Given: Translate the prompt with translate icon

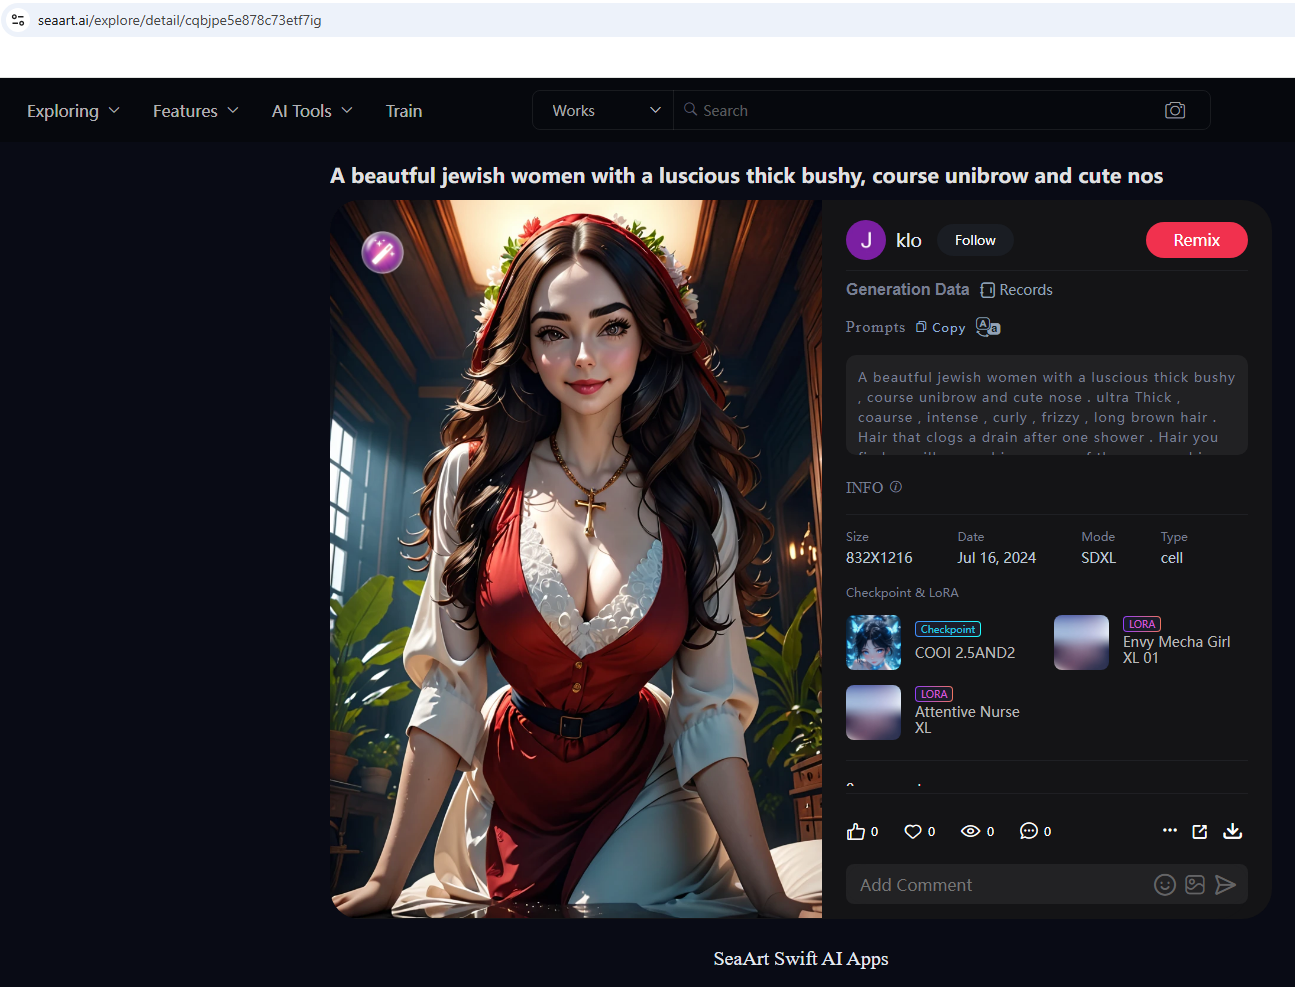Looking at the screenshot, I should [x=988, y=327].
